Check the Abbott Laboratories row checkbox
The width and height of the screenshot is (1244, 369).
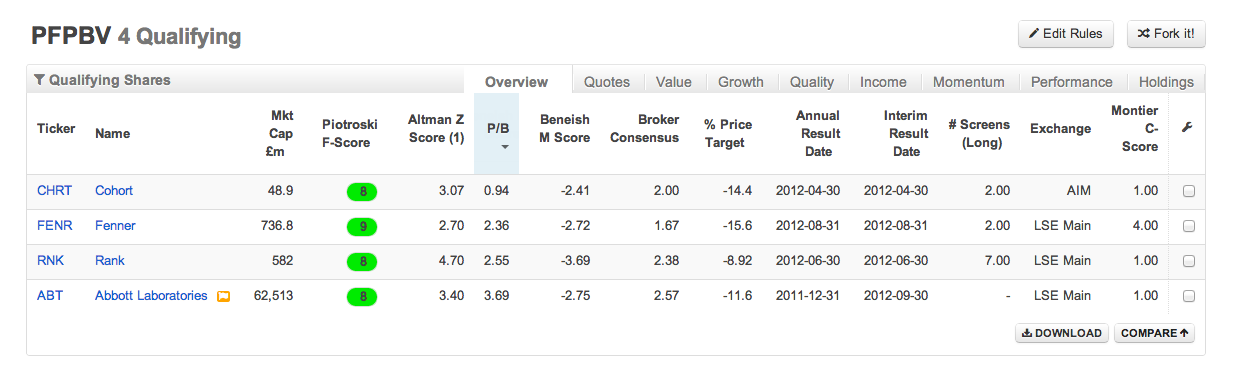click(1189, 297)
